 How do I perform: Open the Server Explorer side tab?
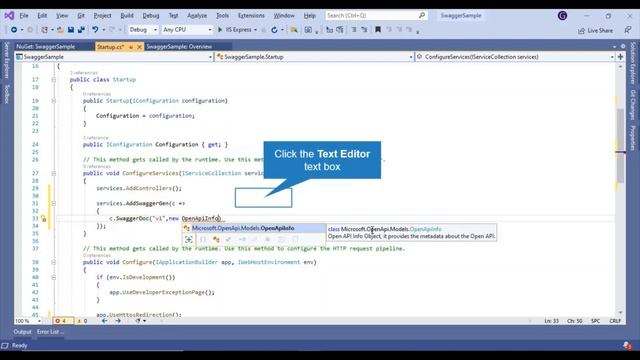pos(7,60)
